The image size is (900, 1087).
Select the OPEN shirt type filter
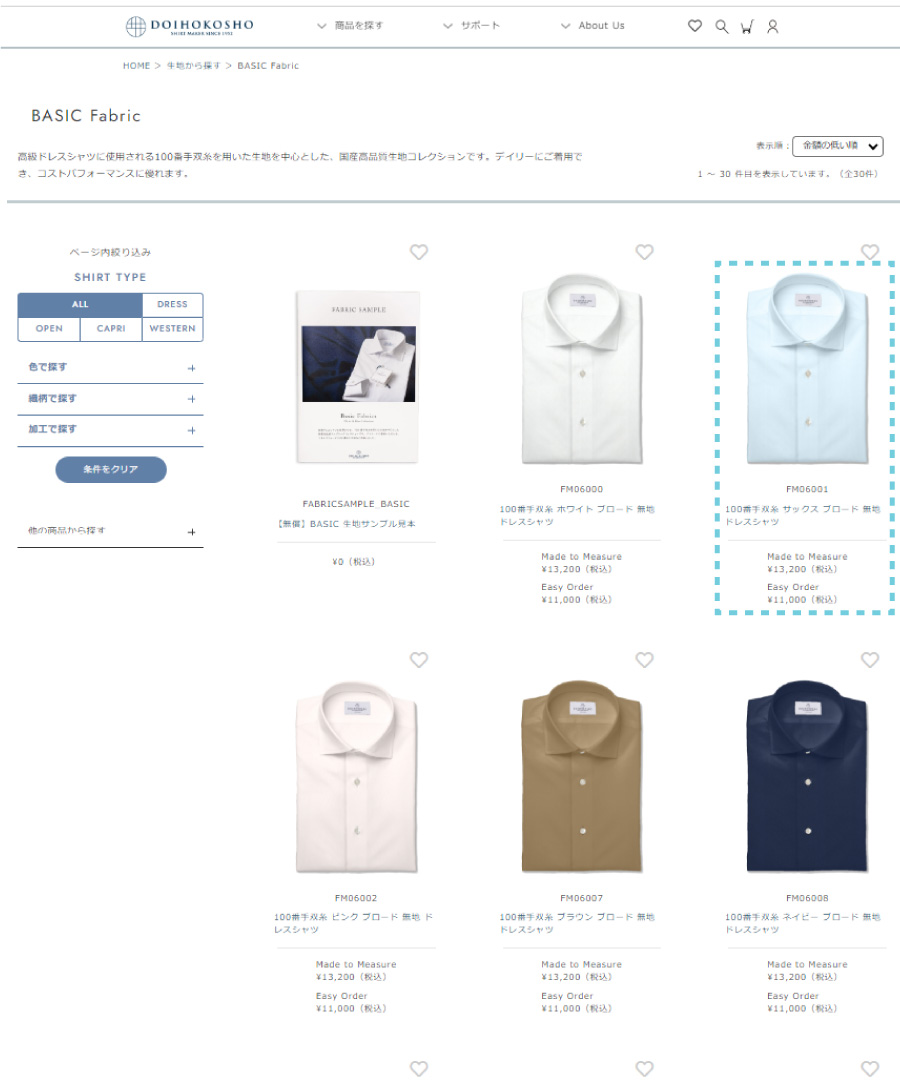tap(49, 329)
